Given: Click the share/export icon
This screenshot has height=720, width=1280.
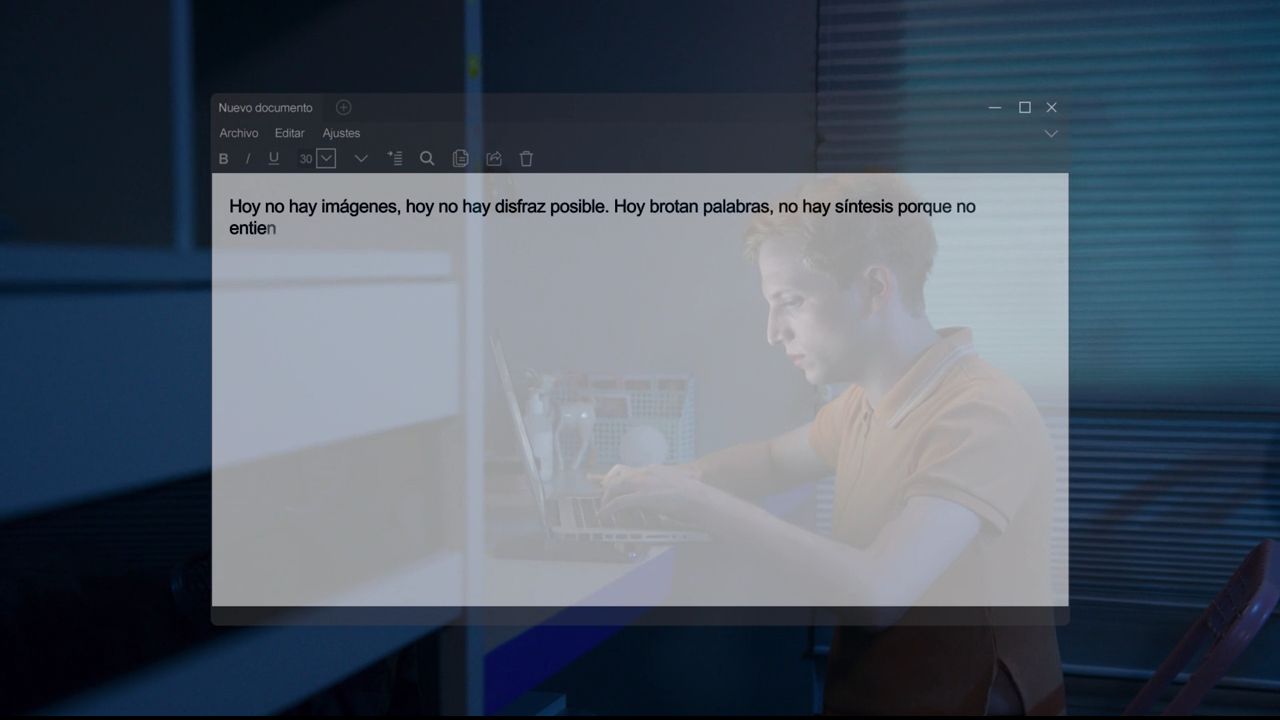Looking at the screenshot, I should [493, 158].
